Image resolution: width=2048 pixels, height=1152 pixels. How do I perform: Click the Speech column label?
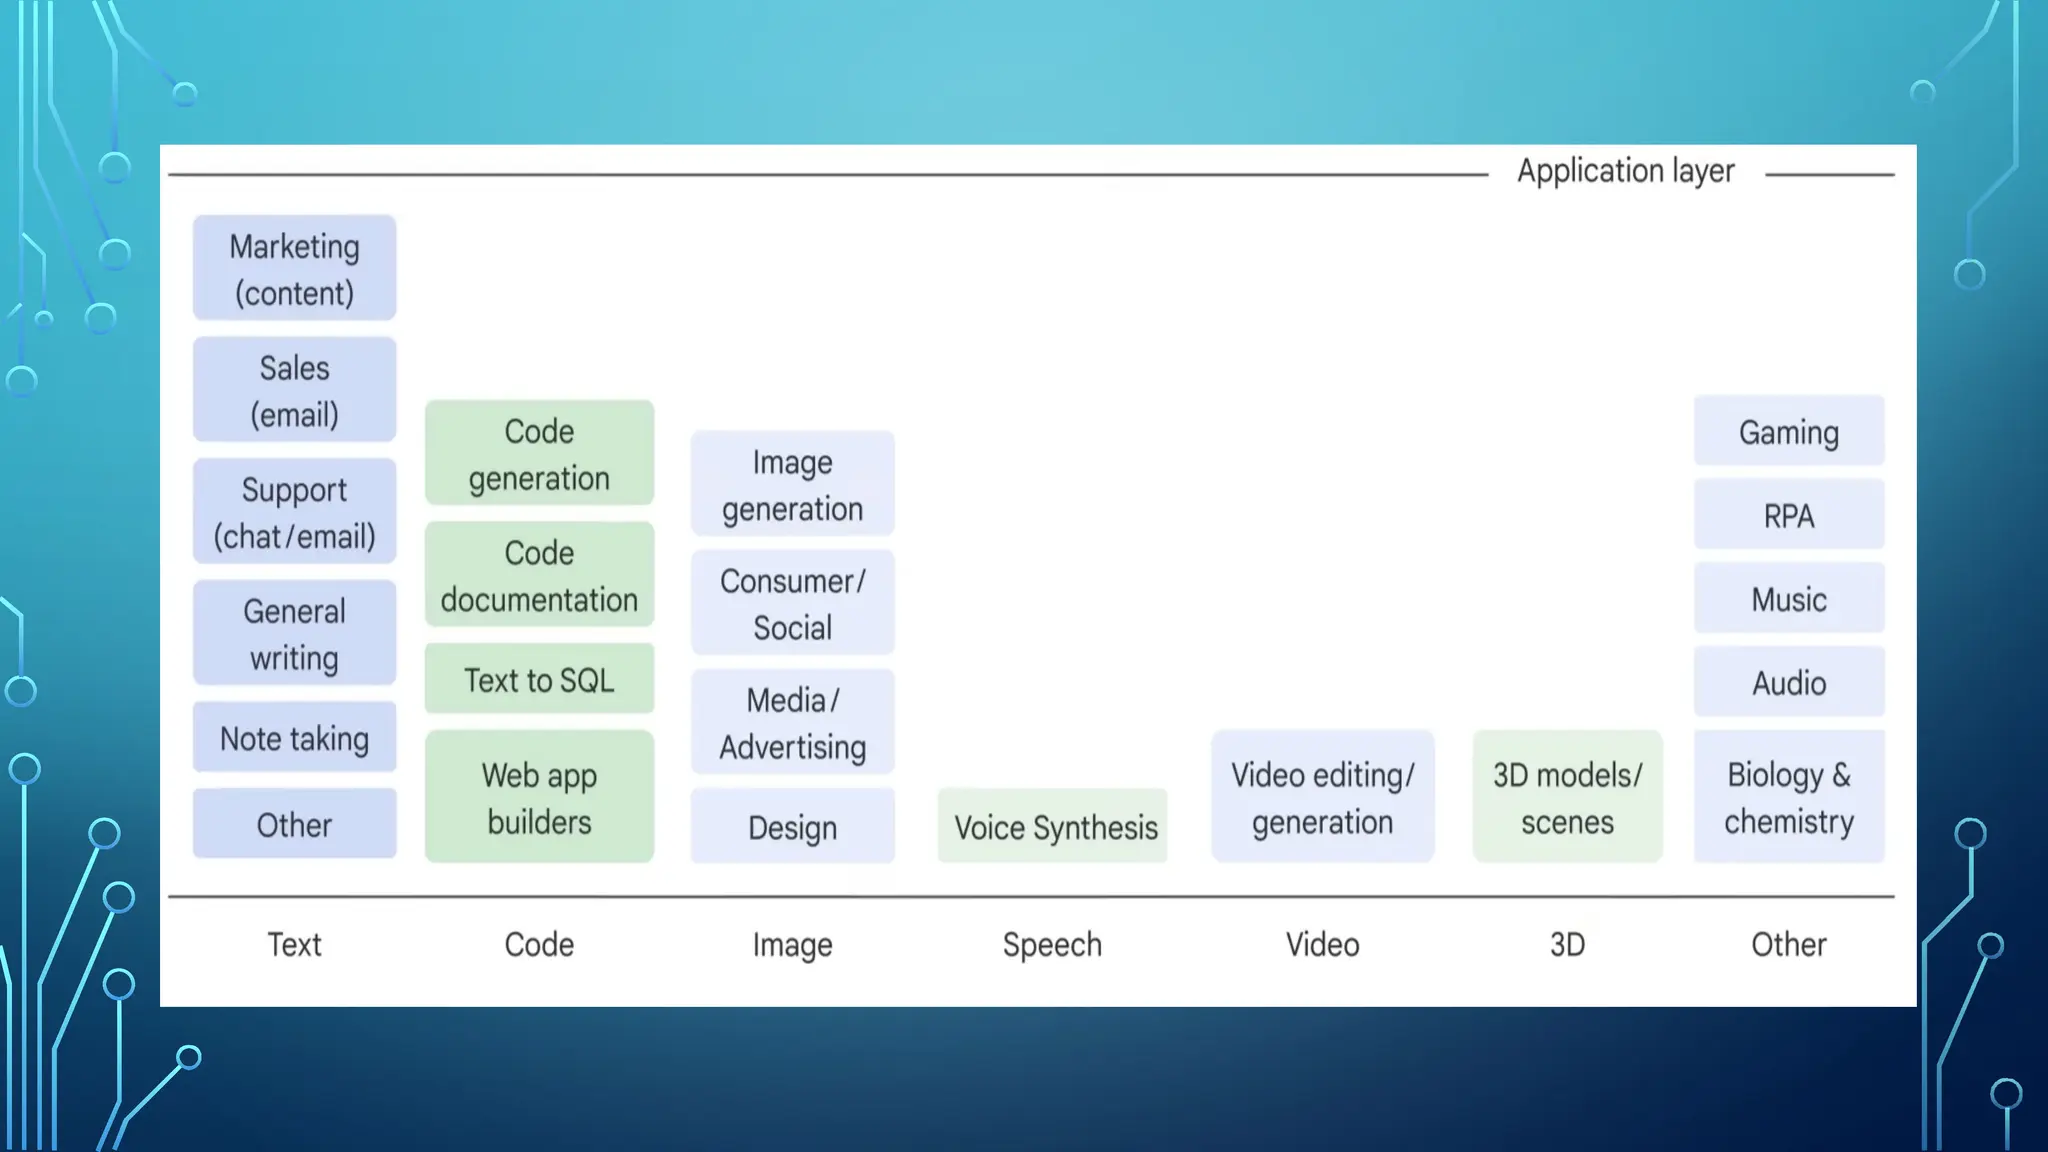coord(1052,944)
